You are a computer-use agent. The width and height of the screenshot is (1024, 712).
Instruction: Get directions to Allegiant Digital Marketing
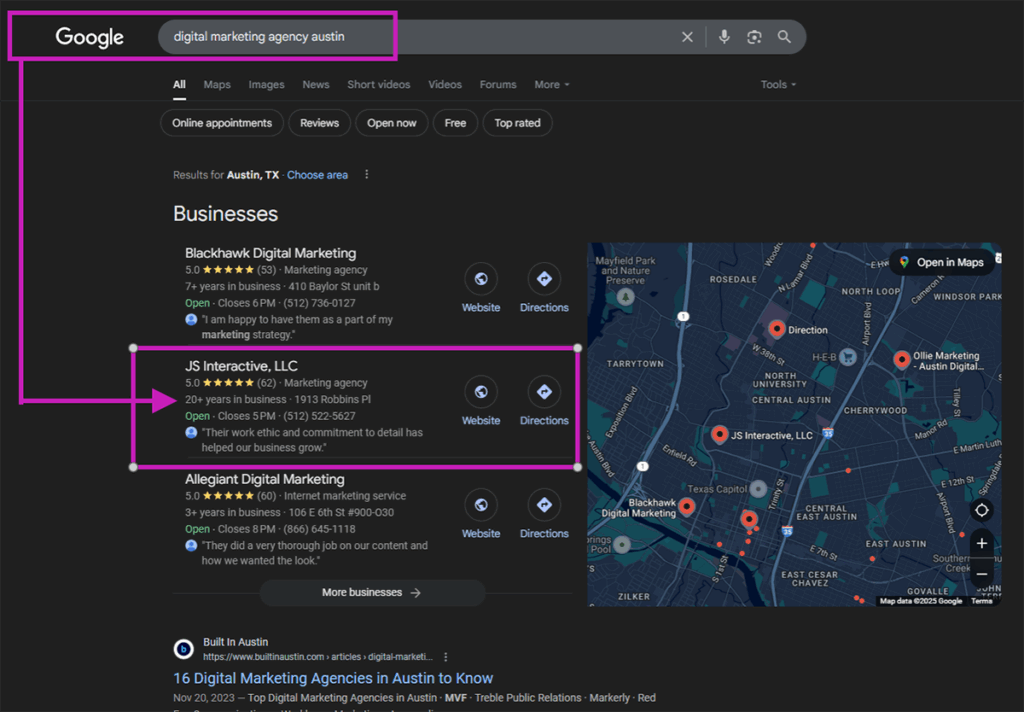click(544, 505)
